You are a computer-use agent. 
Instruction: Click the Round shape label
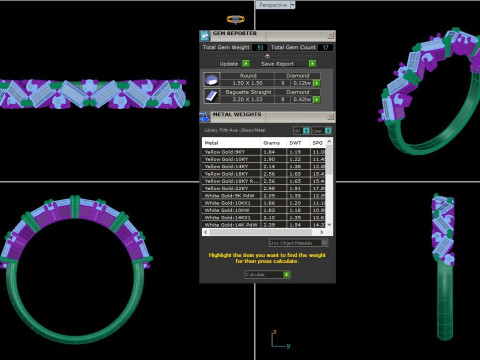point(248,76)
